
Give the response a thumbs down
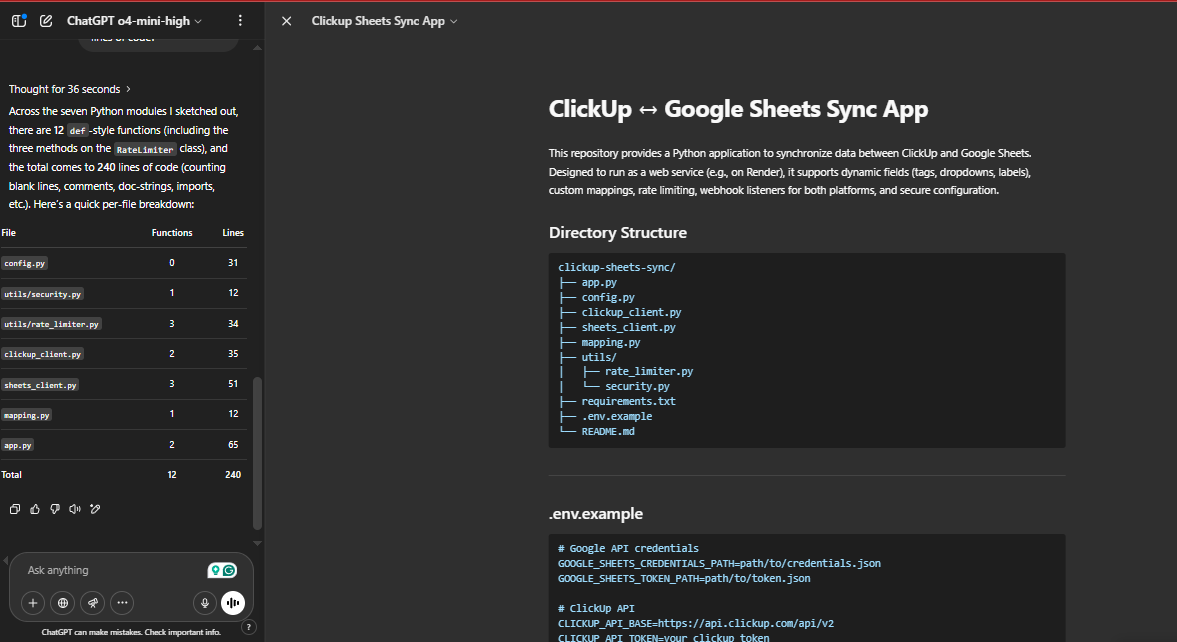55,509
